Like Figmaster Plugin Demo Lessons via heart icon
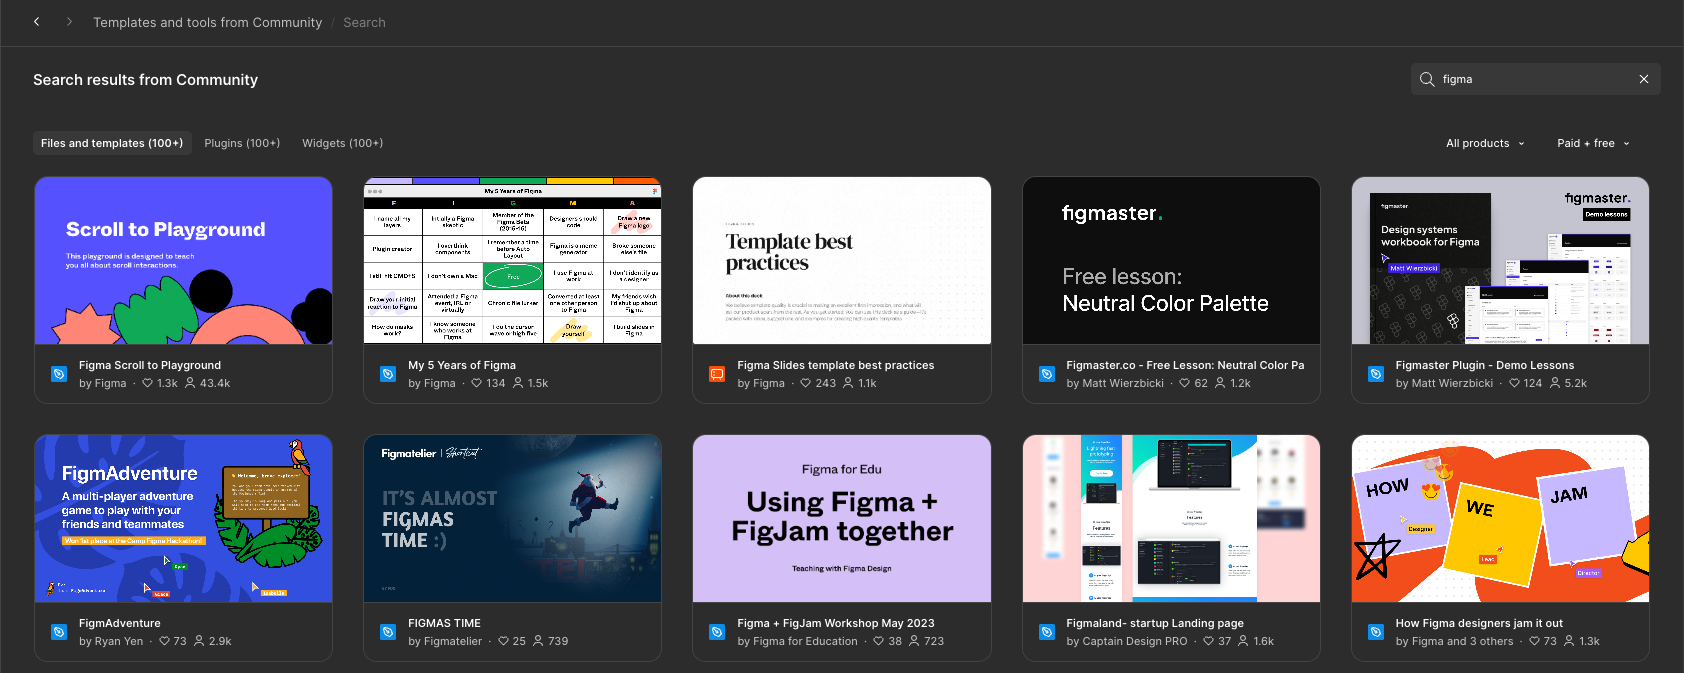1684x673 pixels. point(1515,383)
